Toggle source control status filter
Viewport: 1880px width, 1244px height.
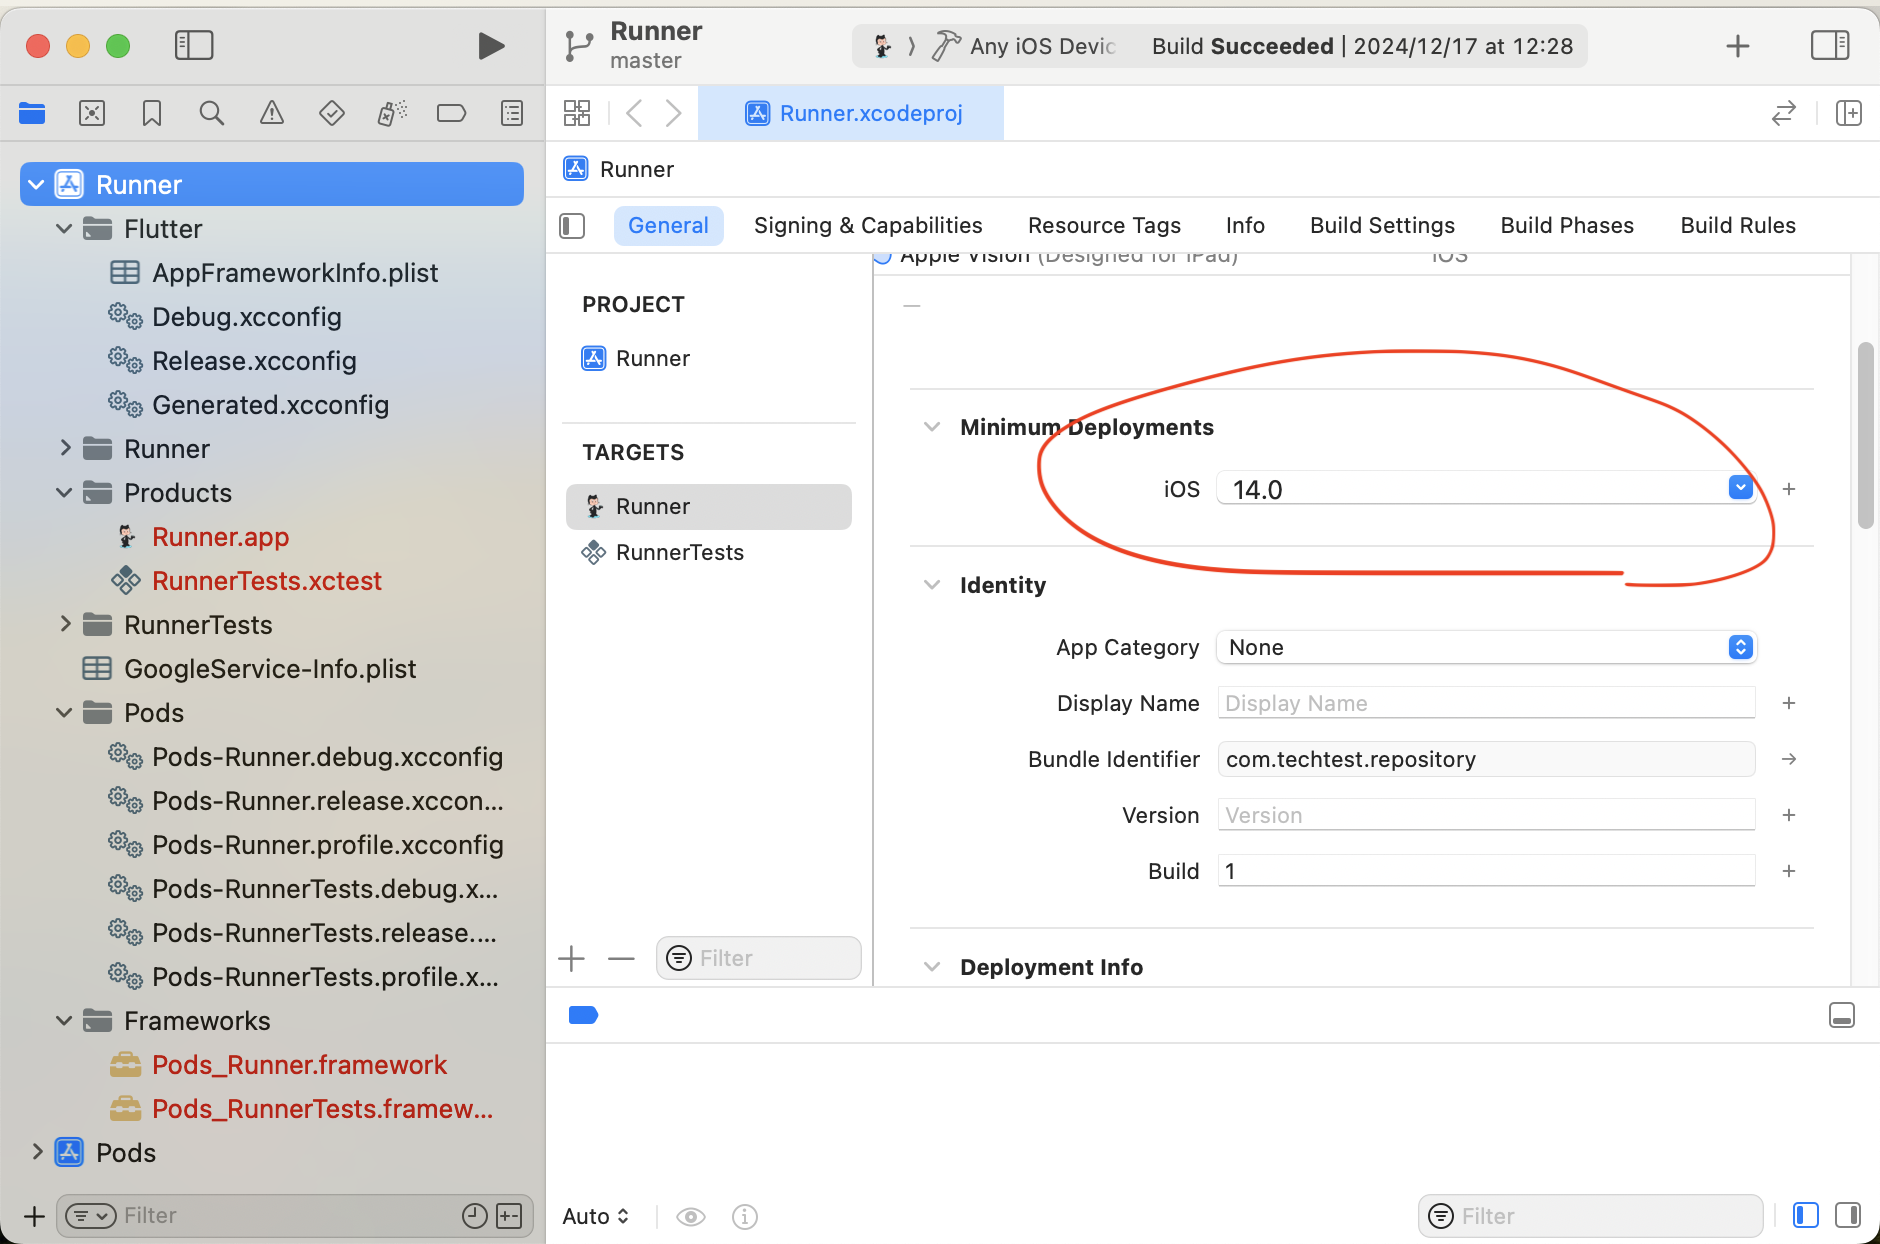[x=509, y=1216]
